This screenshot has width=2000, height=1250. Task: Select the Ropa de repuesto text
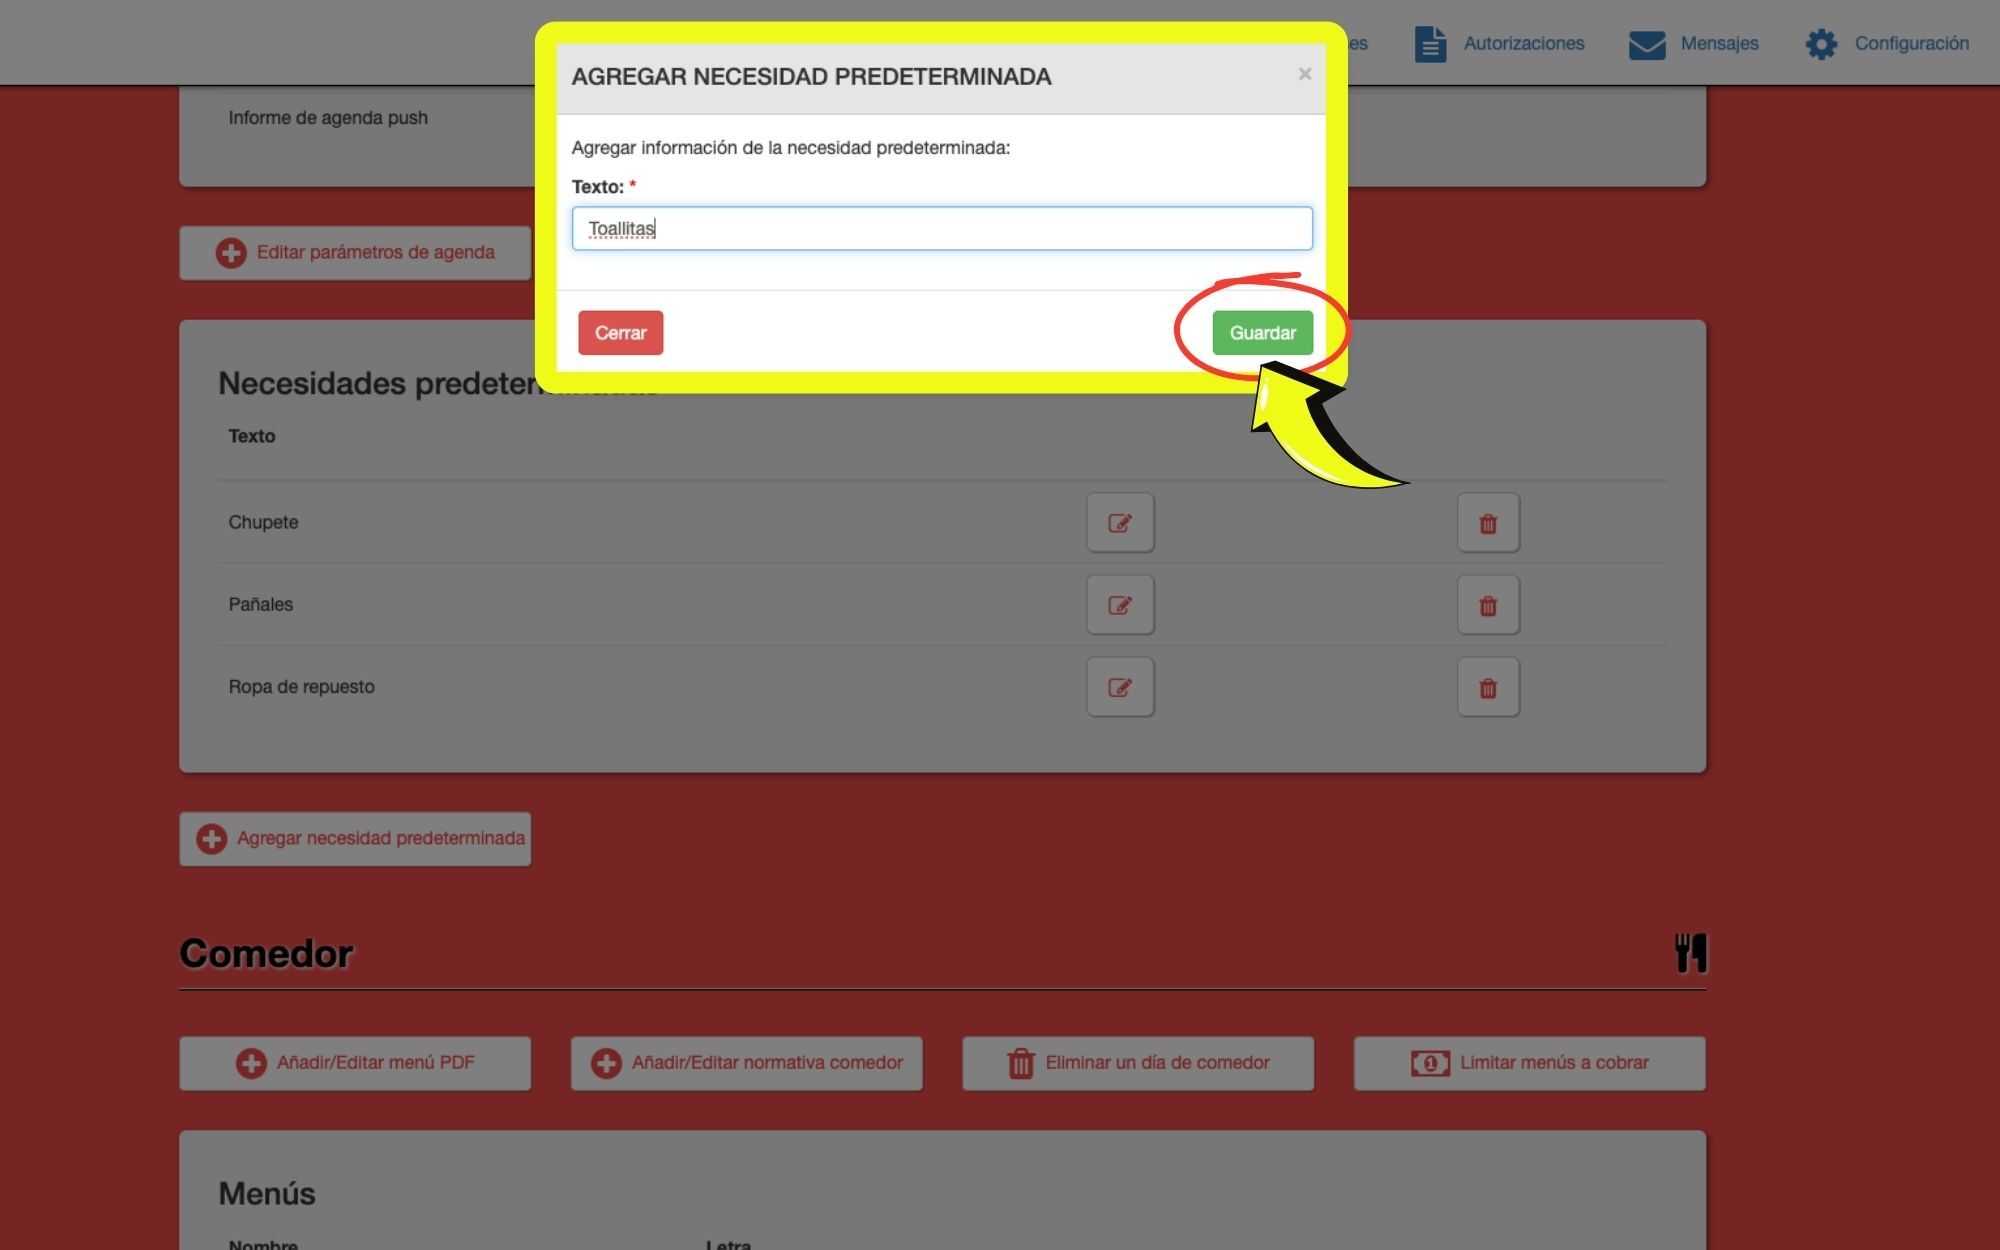tap(301, 687)
